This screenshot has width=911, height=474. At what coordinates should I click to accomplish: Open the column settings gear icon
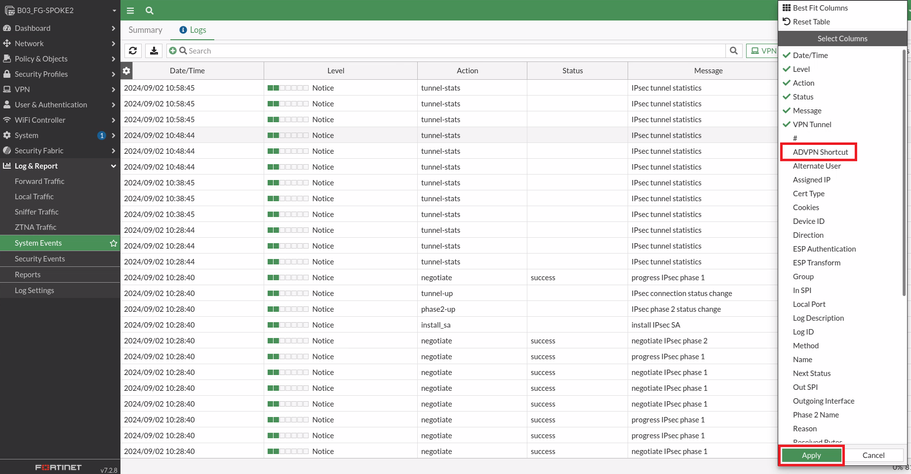tap(127, 71)
